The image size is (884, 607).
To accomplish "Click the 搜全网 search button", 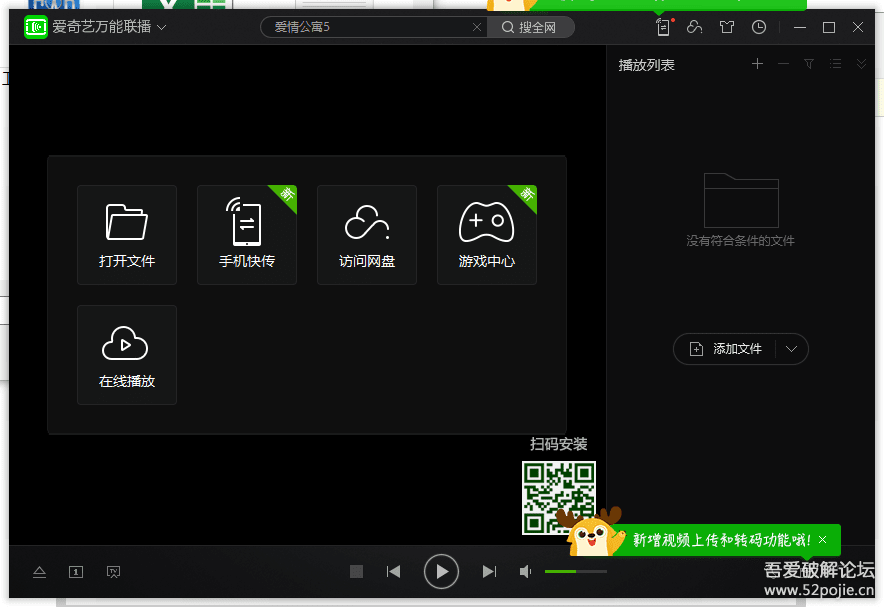I will 529,27.
